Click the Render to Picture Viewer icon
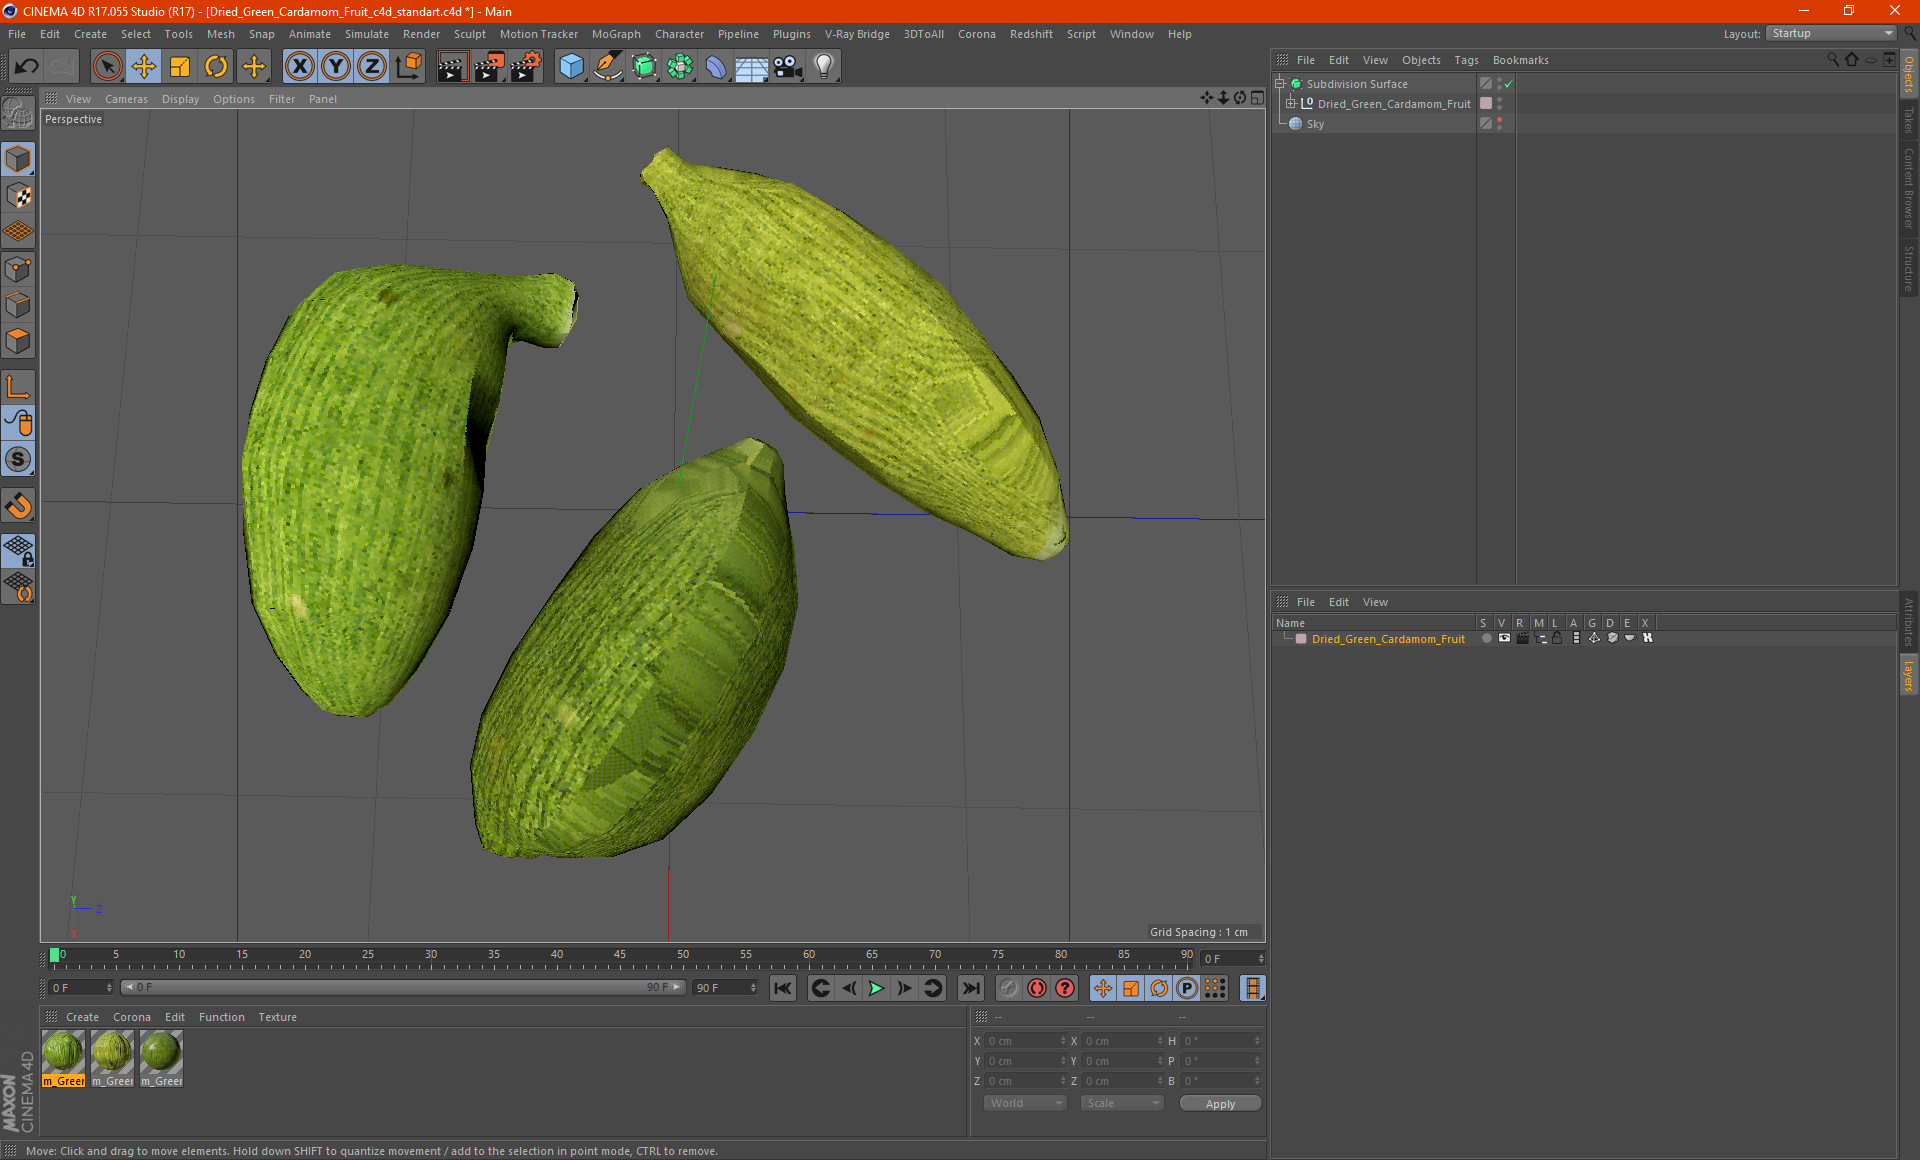 (489, 67)
